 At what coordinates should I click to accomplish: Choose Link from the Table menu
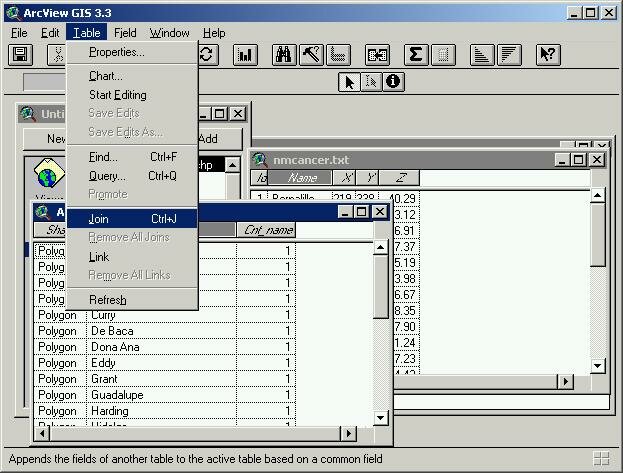point(132,257)
